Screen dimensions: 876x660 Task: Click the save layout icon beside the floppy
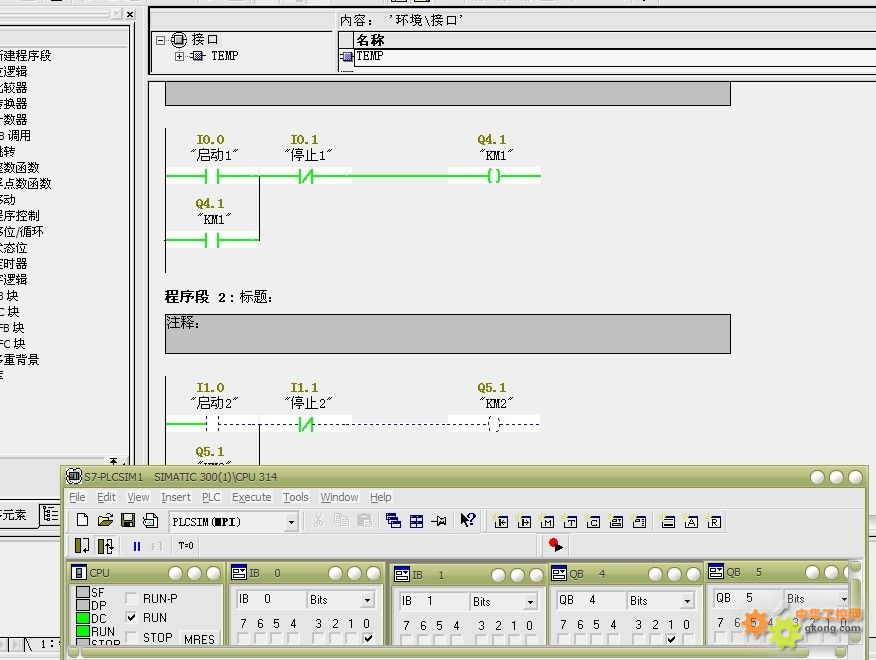[150, 521]
